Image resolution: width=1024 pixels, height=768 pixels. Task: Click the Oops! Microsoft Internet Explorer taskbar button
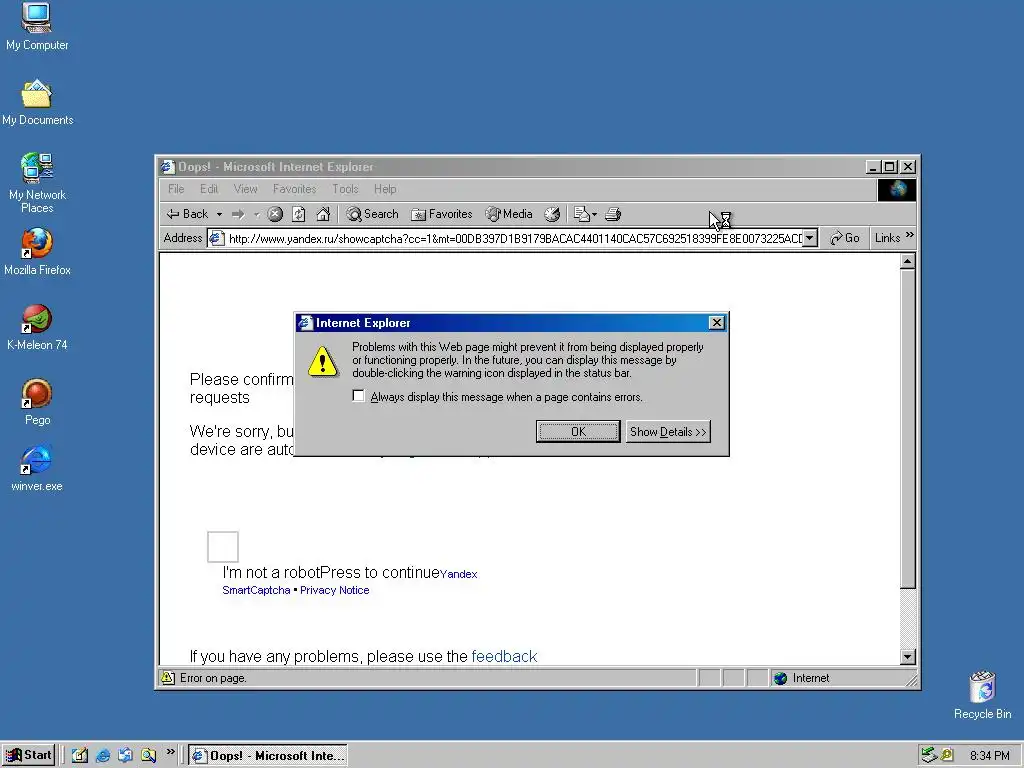click(x=268, y=756)
